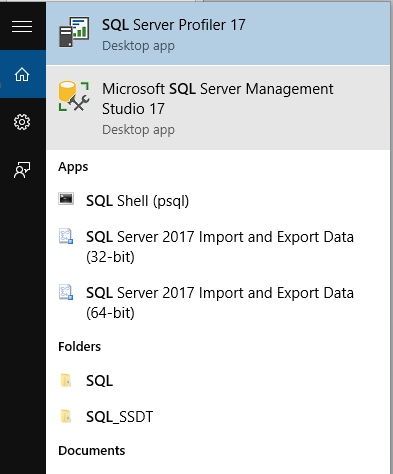Screen dimensions: 393x474
Task: Click the Folders section header
Action: pyautogui.click(x=79, y=347)
